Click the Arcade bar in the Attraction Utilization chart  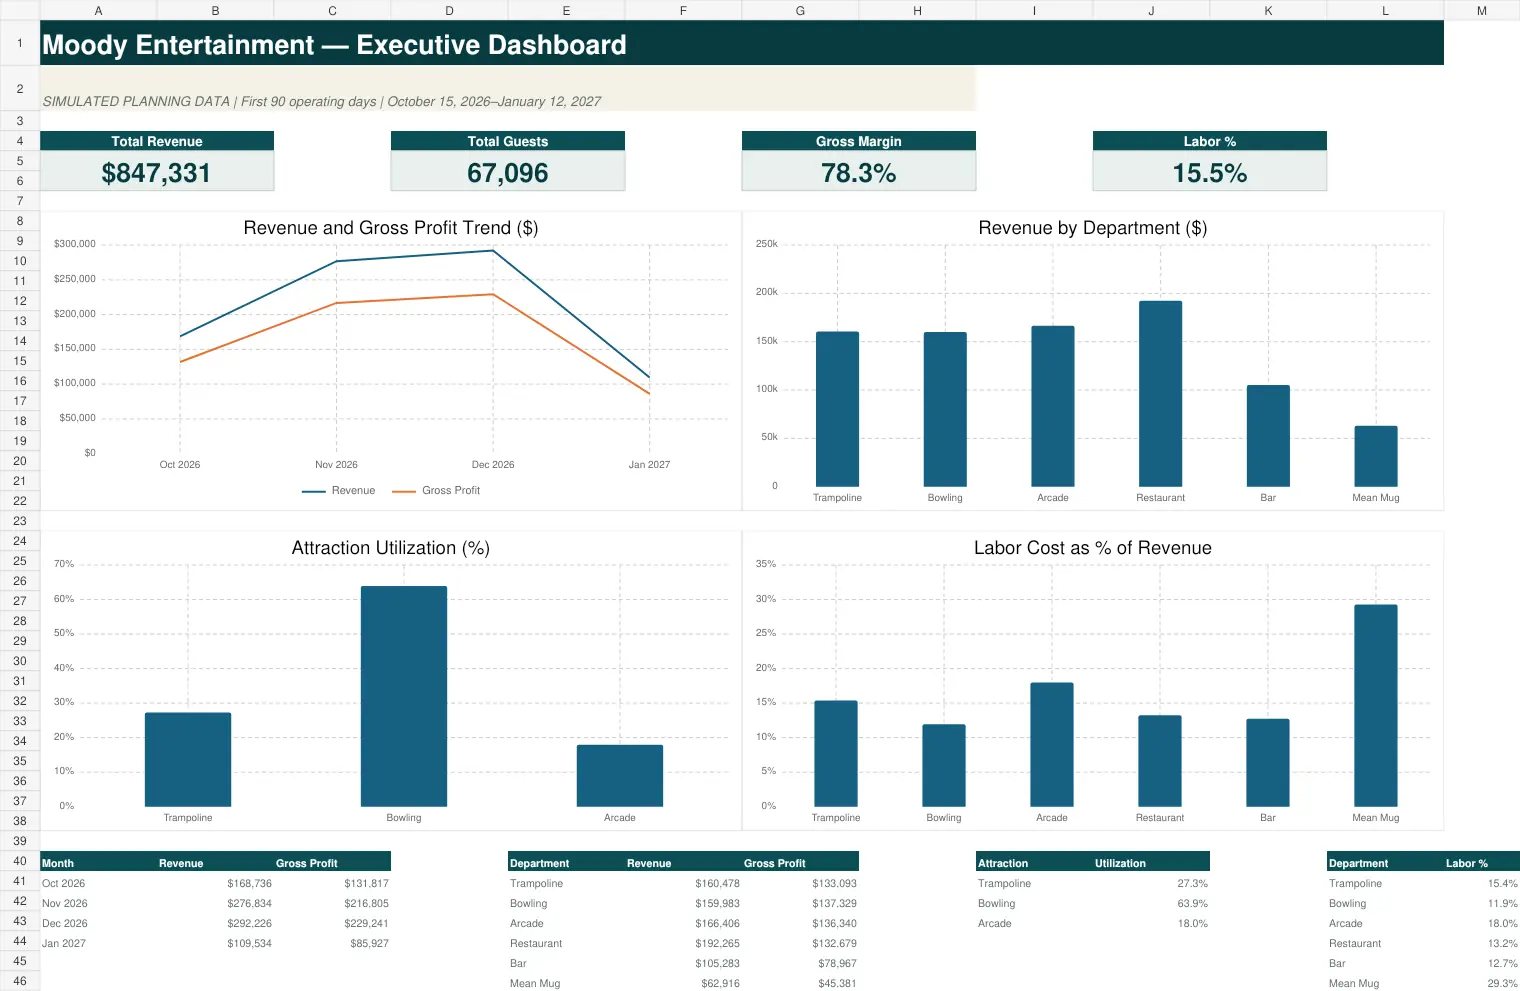(x=620, y=775)
